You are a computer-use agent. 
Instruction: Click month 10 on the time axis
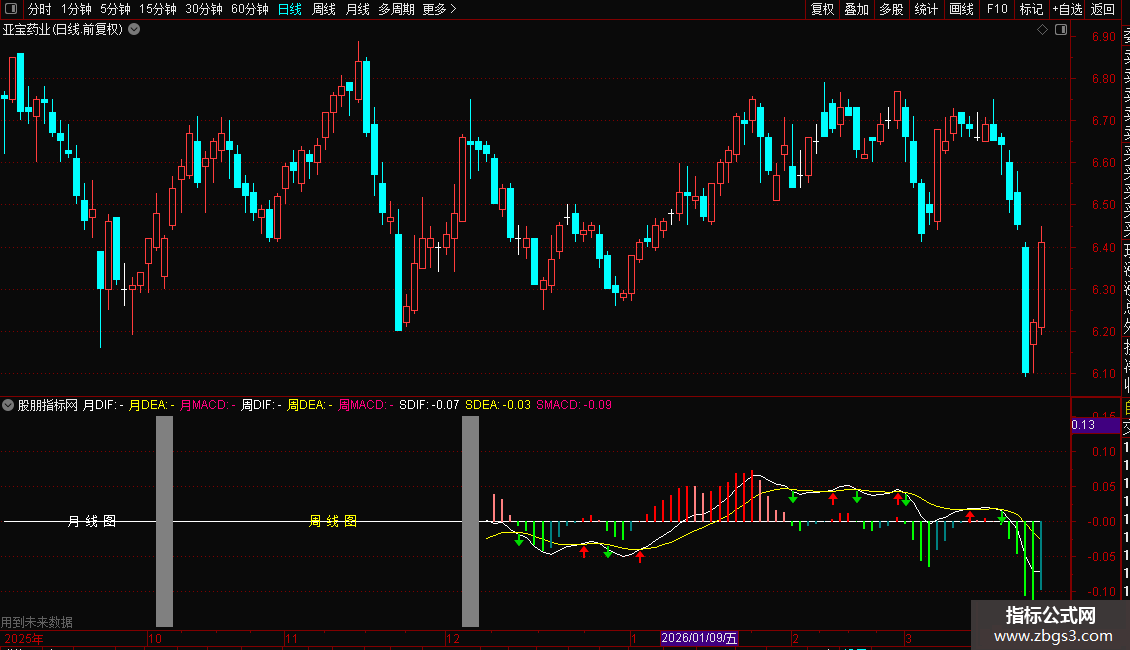(x=154, y=638)
